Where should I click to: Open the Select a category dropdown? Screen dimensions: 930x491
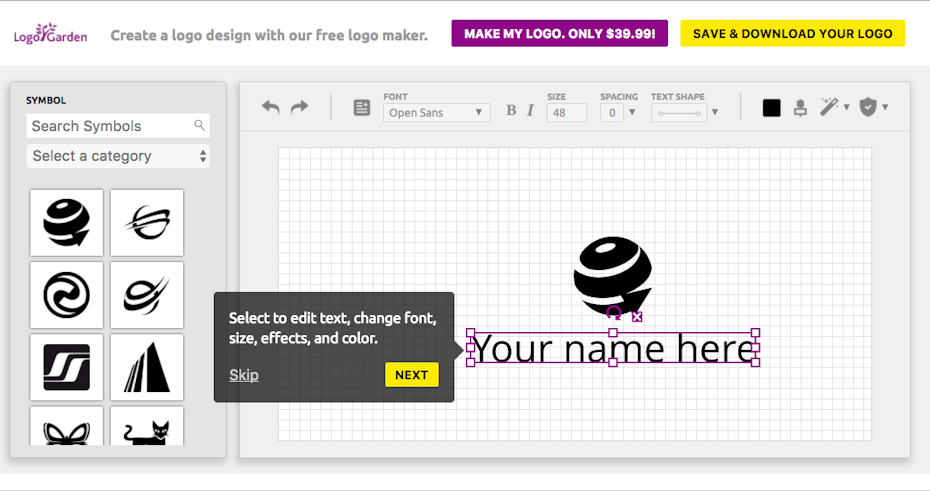tap(118, 156)
